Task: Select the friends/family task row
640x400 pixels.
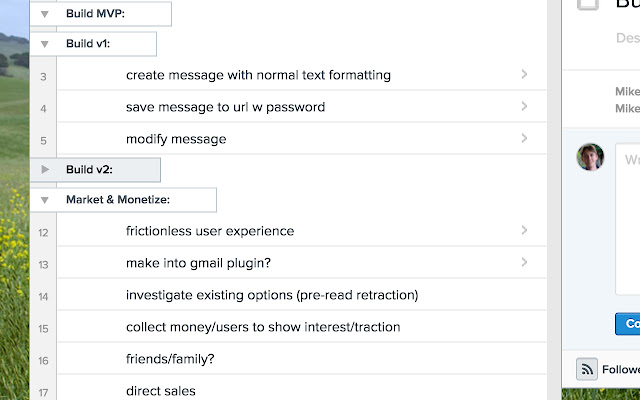Action: [170, 359]
